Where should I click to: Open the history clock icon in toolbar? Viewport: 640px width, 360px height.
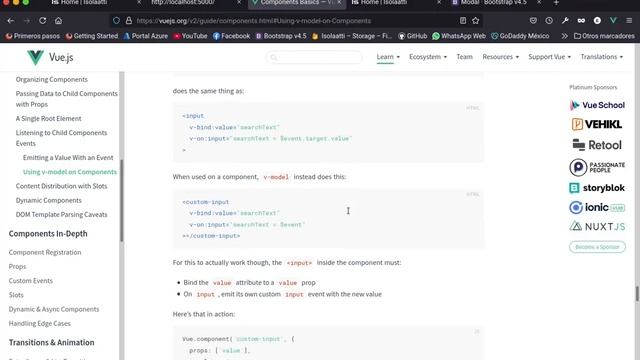(549, 20)
